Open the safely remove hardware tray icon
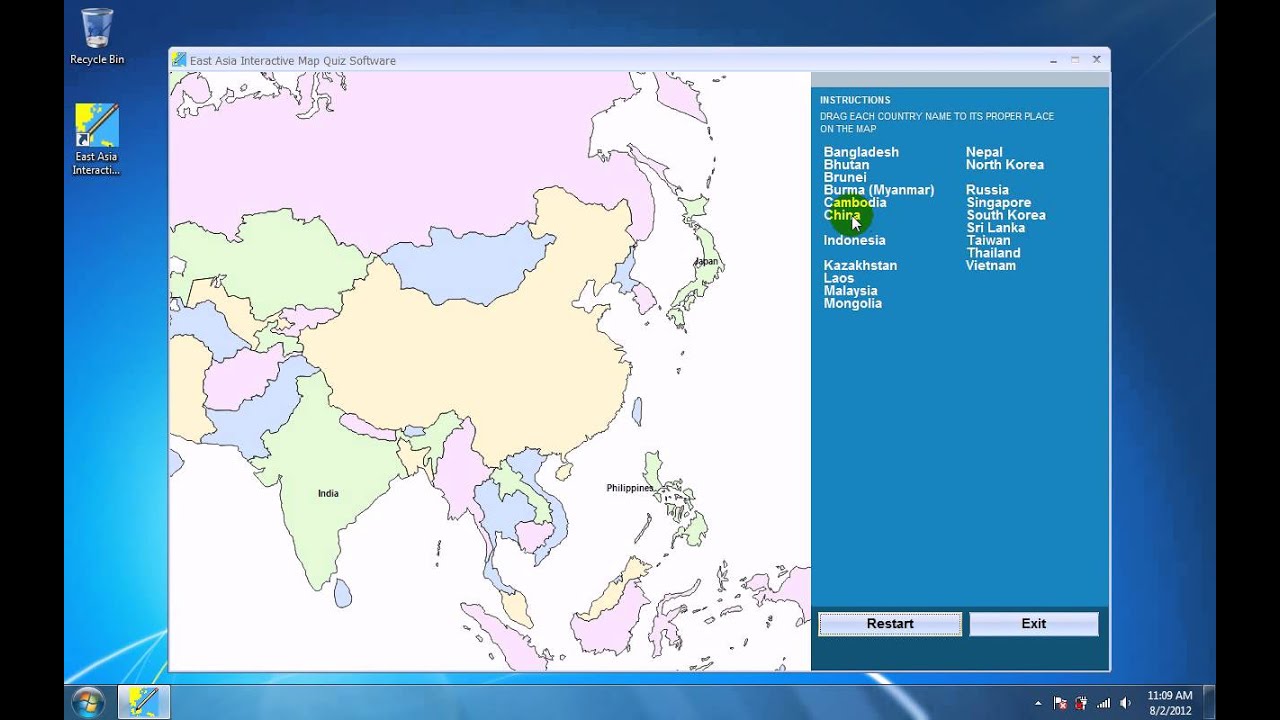 pos(1082,703)
